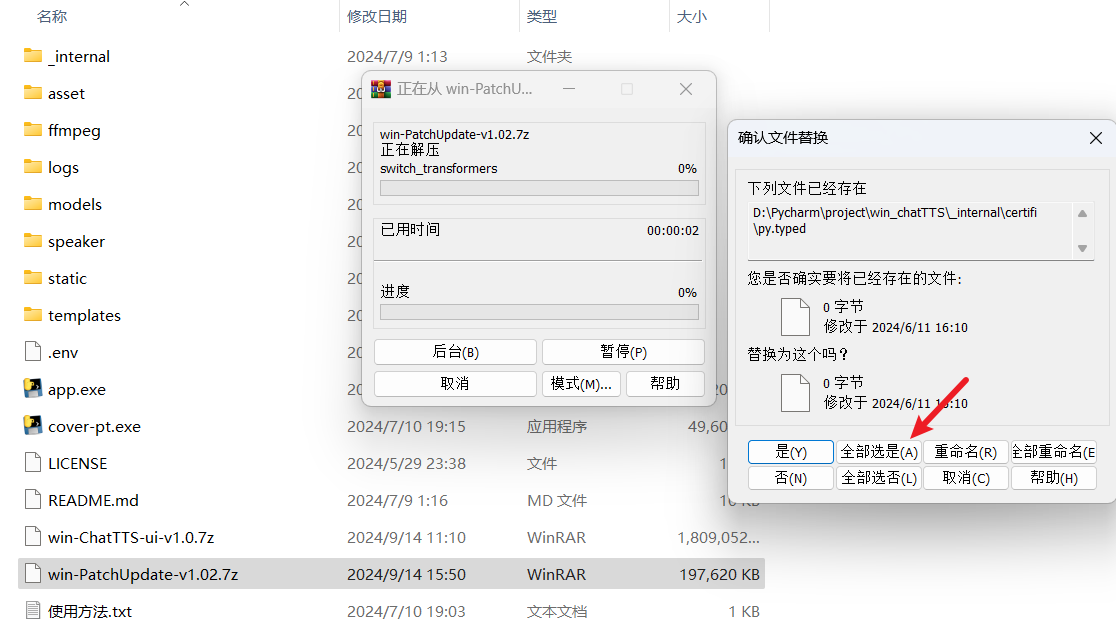Click the _internal folder icon
The height and width of the screenshot is (626, 1116).
(x=33, y=55)
